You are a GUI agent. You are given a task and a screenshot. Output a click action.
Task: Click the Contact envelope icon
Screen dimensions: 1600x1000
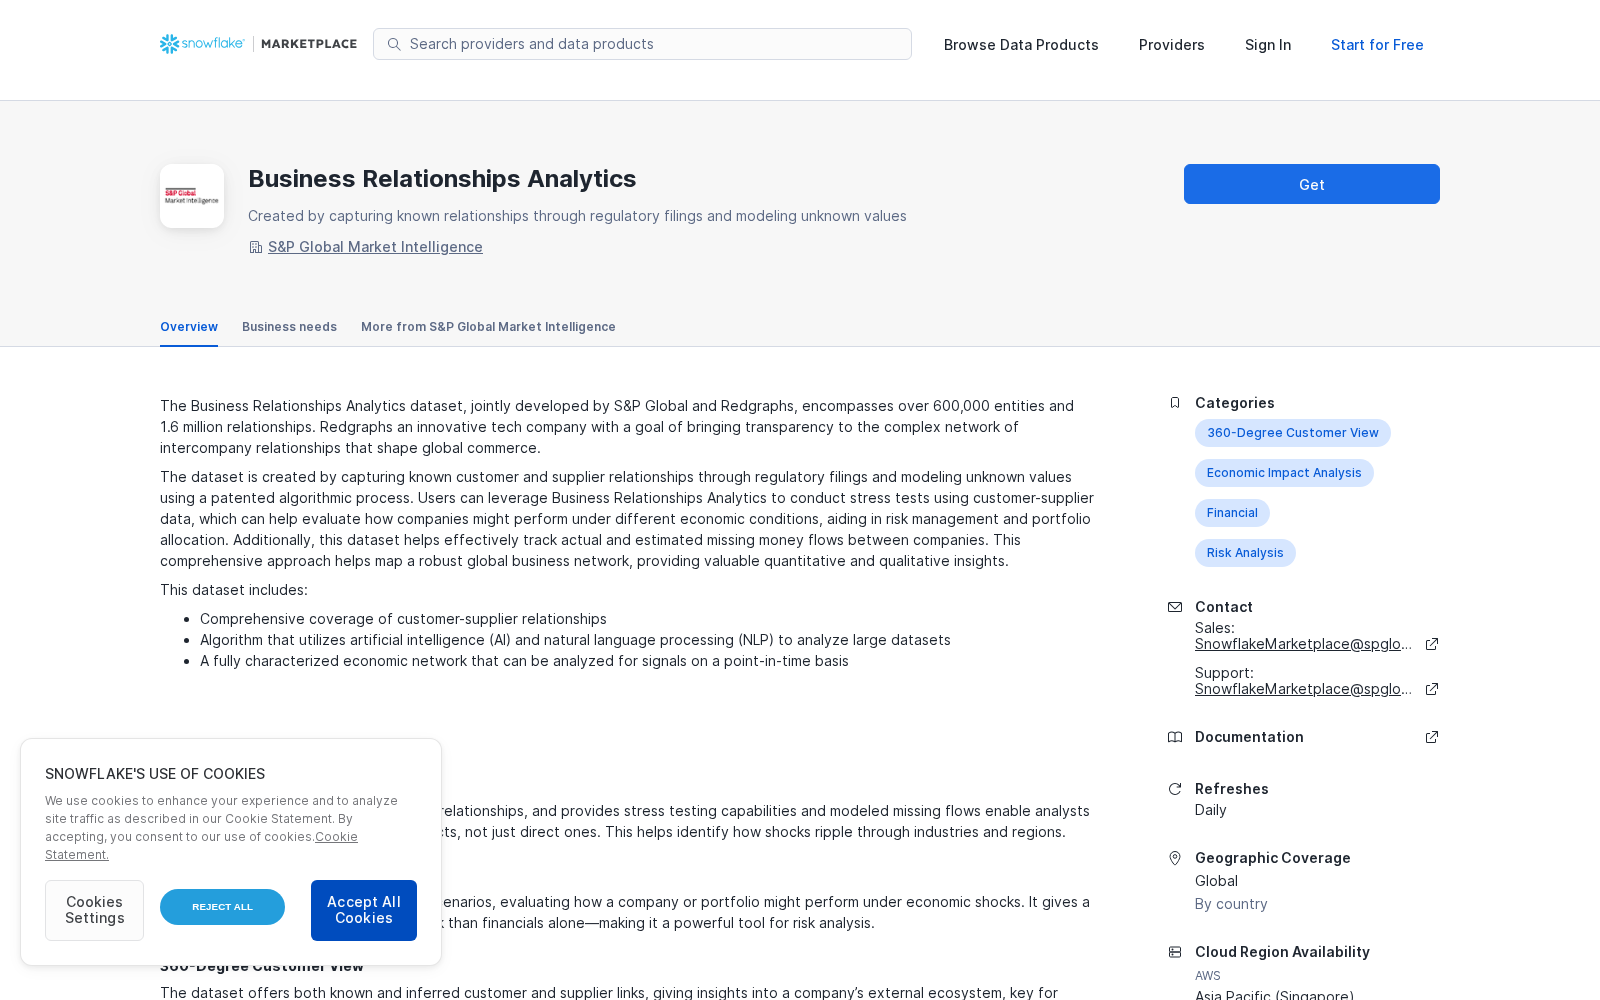(1175, 607)
